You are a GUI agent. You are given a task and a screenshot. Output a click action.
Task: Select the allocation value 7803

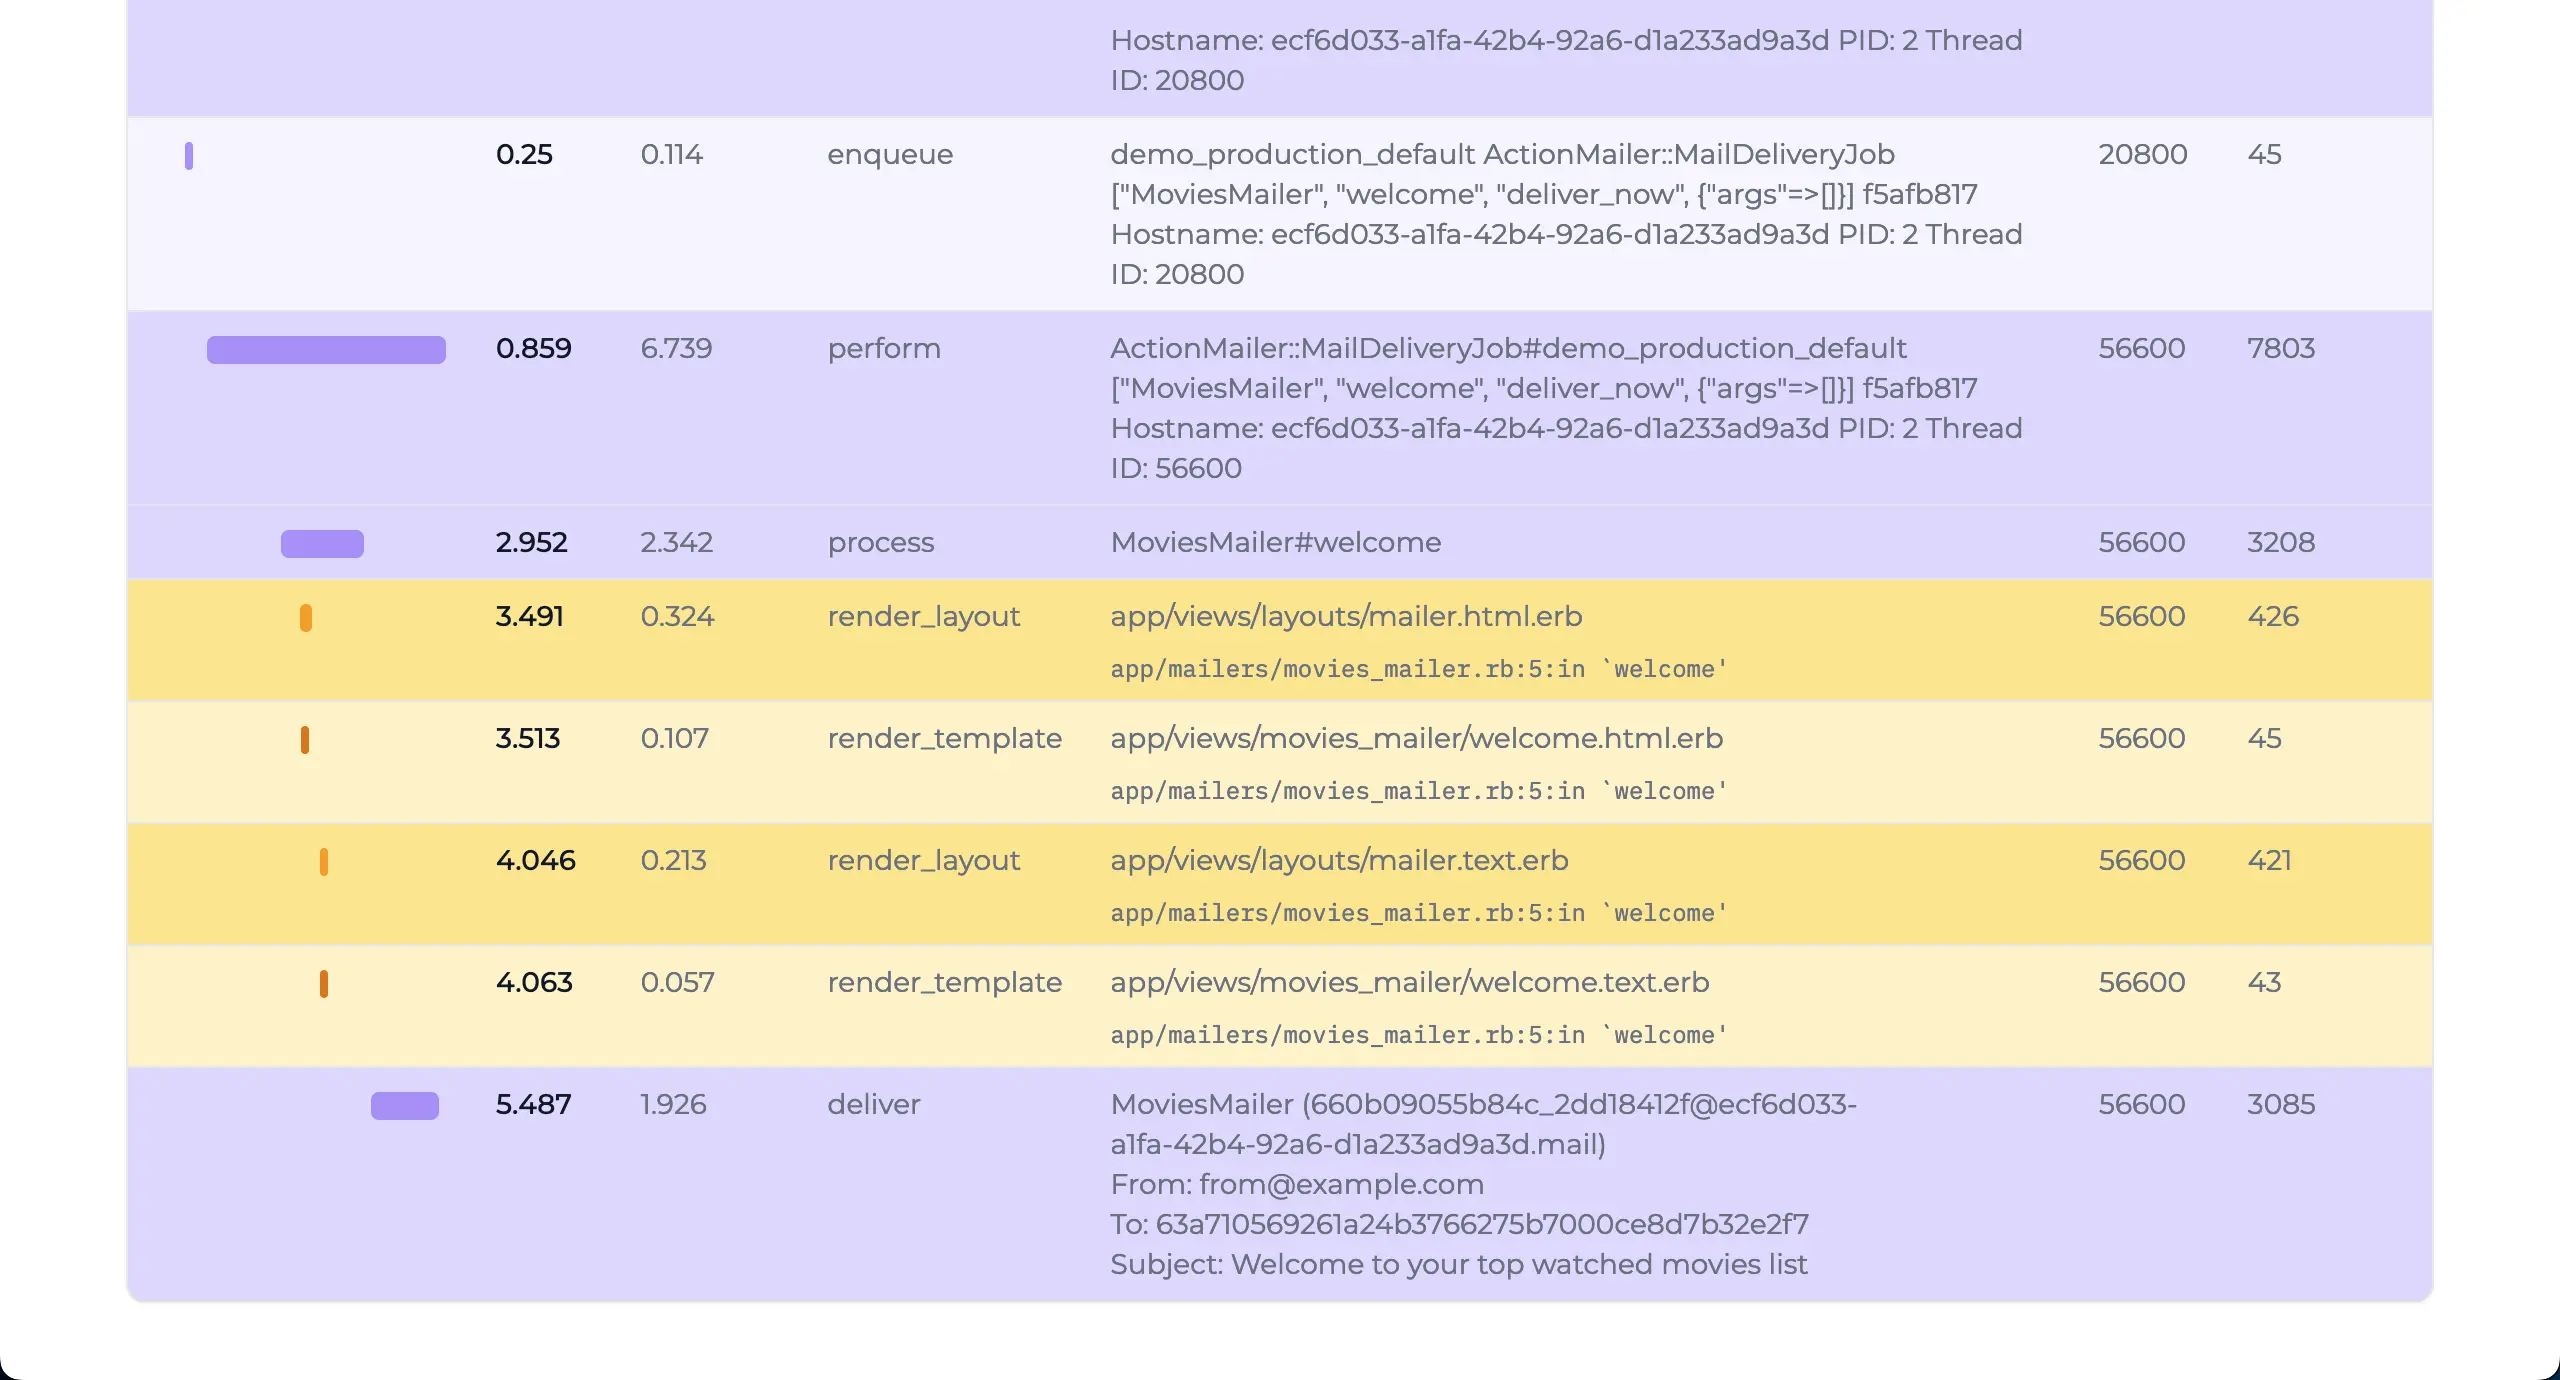point(2281,348)
